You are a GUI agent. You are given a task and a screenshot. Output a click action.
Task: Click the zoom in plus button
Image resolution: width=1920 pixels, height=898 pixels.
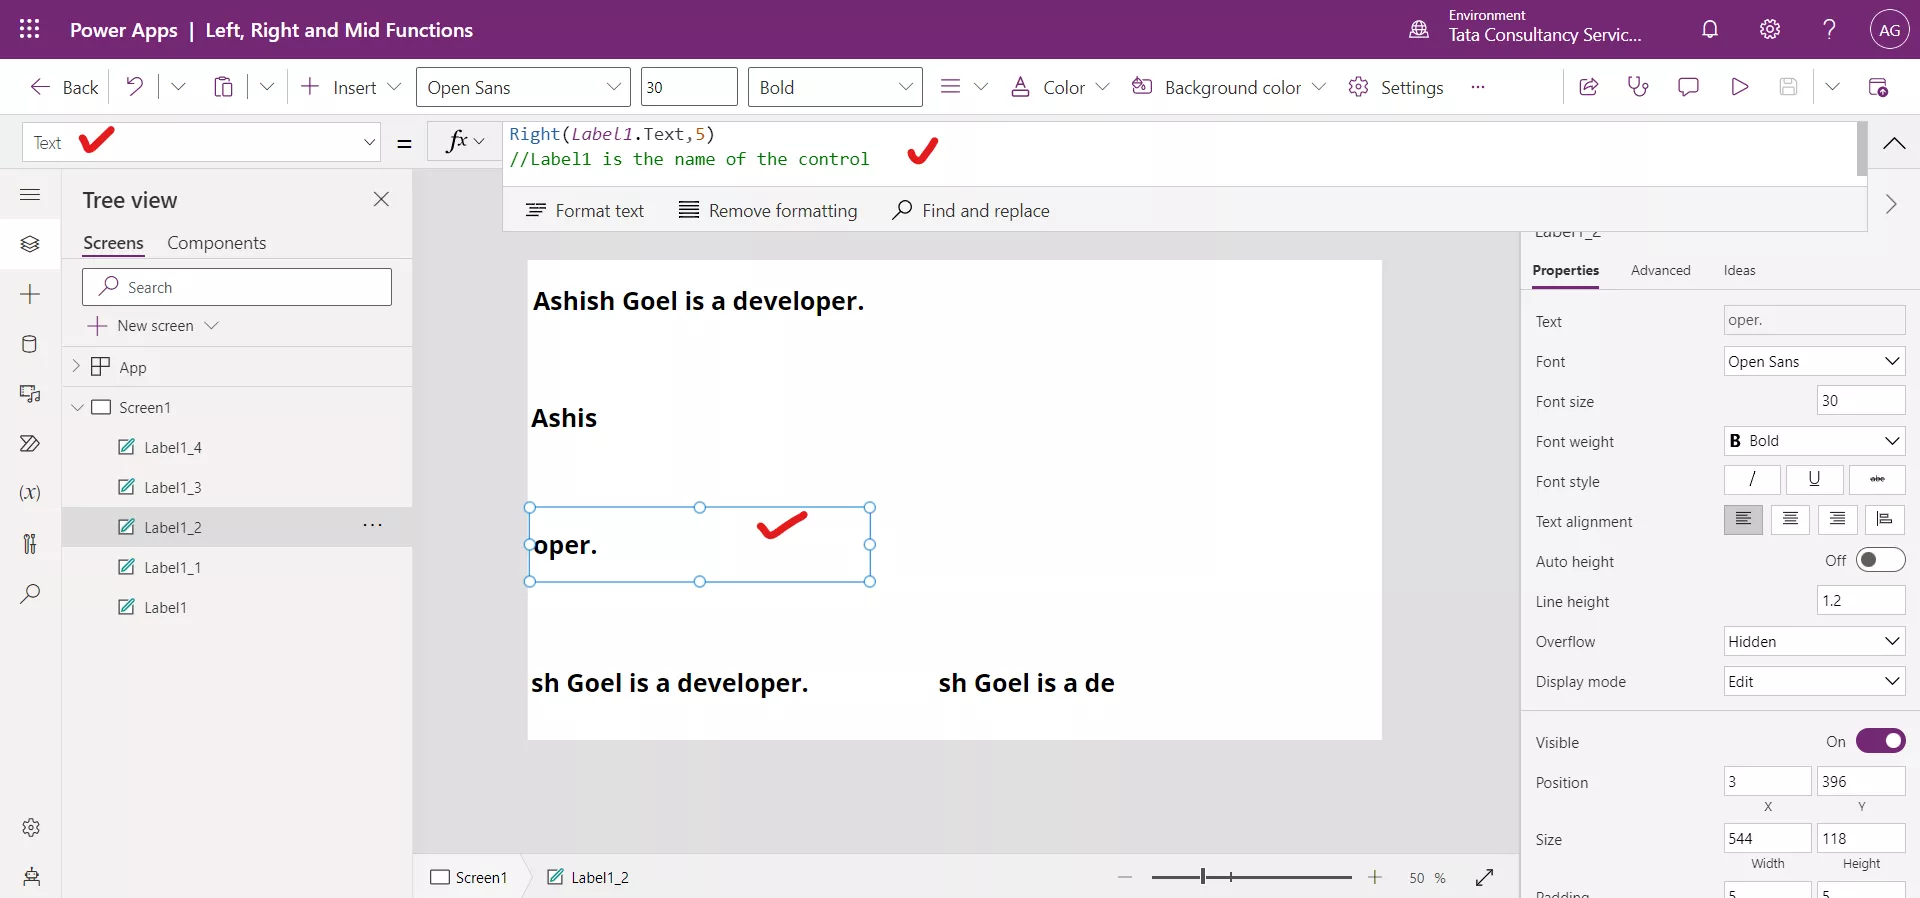click(x=1375, y=877)
